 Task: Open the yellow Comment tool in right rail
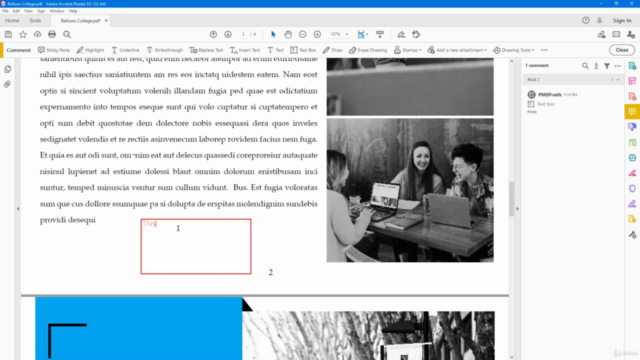tap(632, 111)
